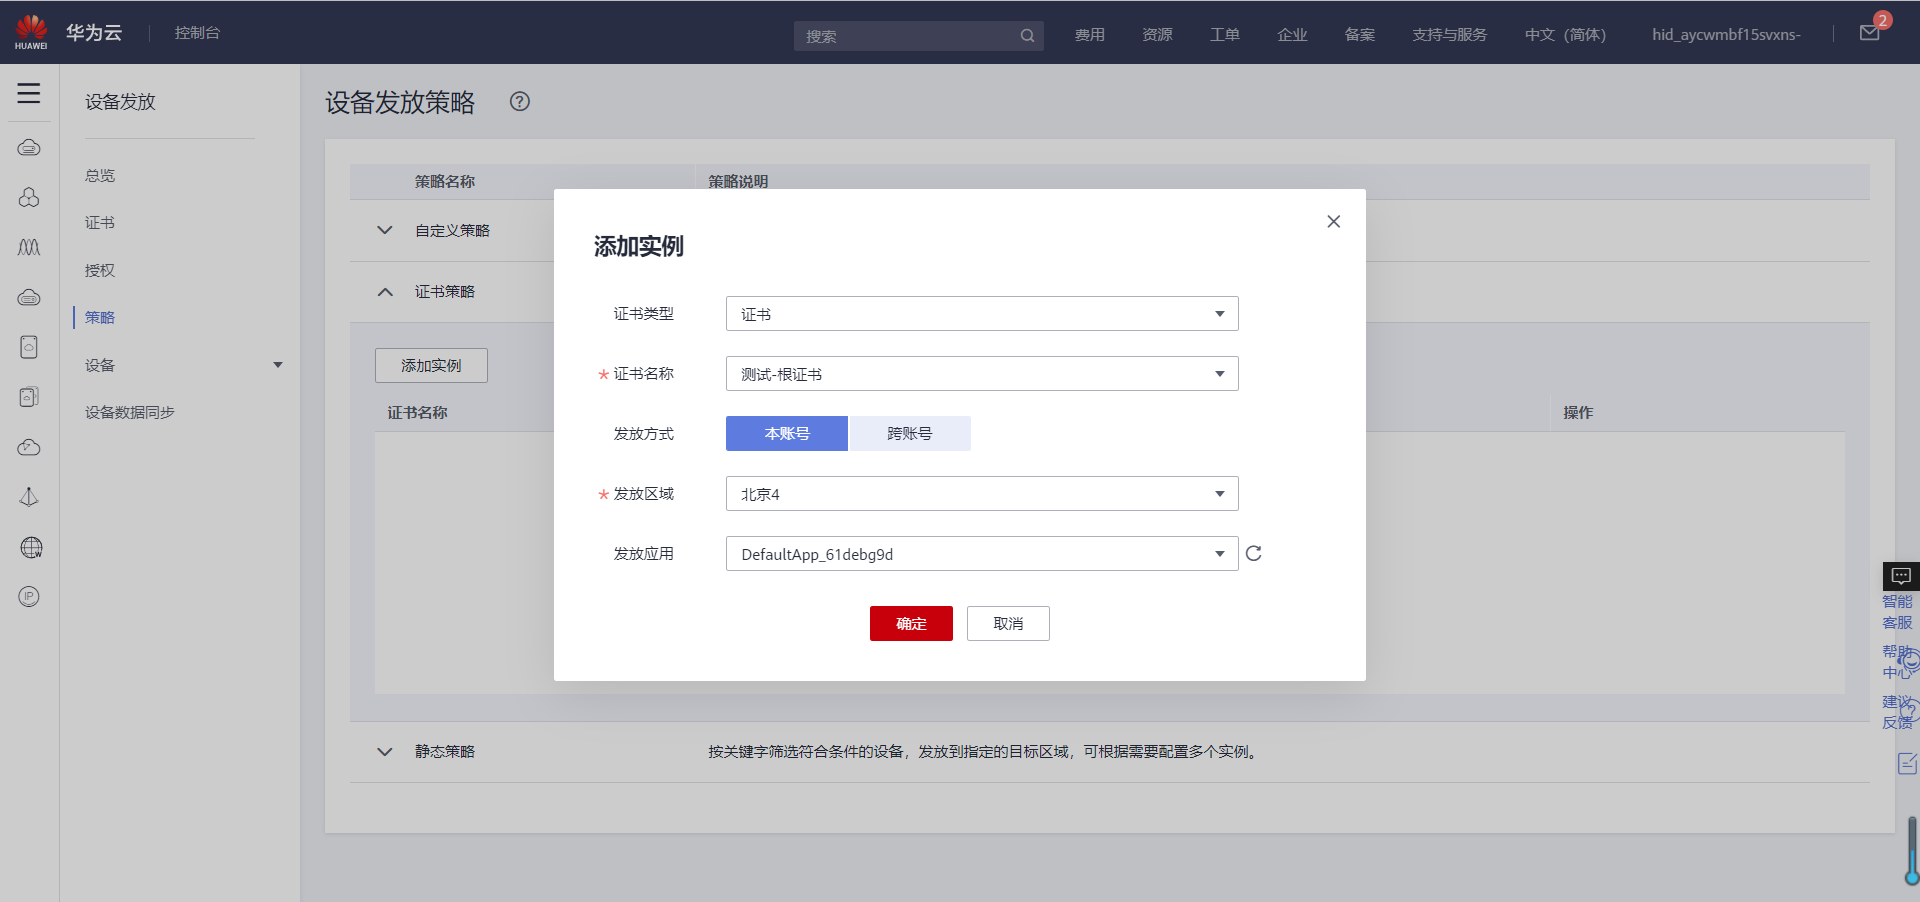Click the 建议反馈 link

1898,712
